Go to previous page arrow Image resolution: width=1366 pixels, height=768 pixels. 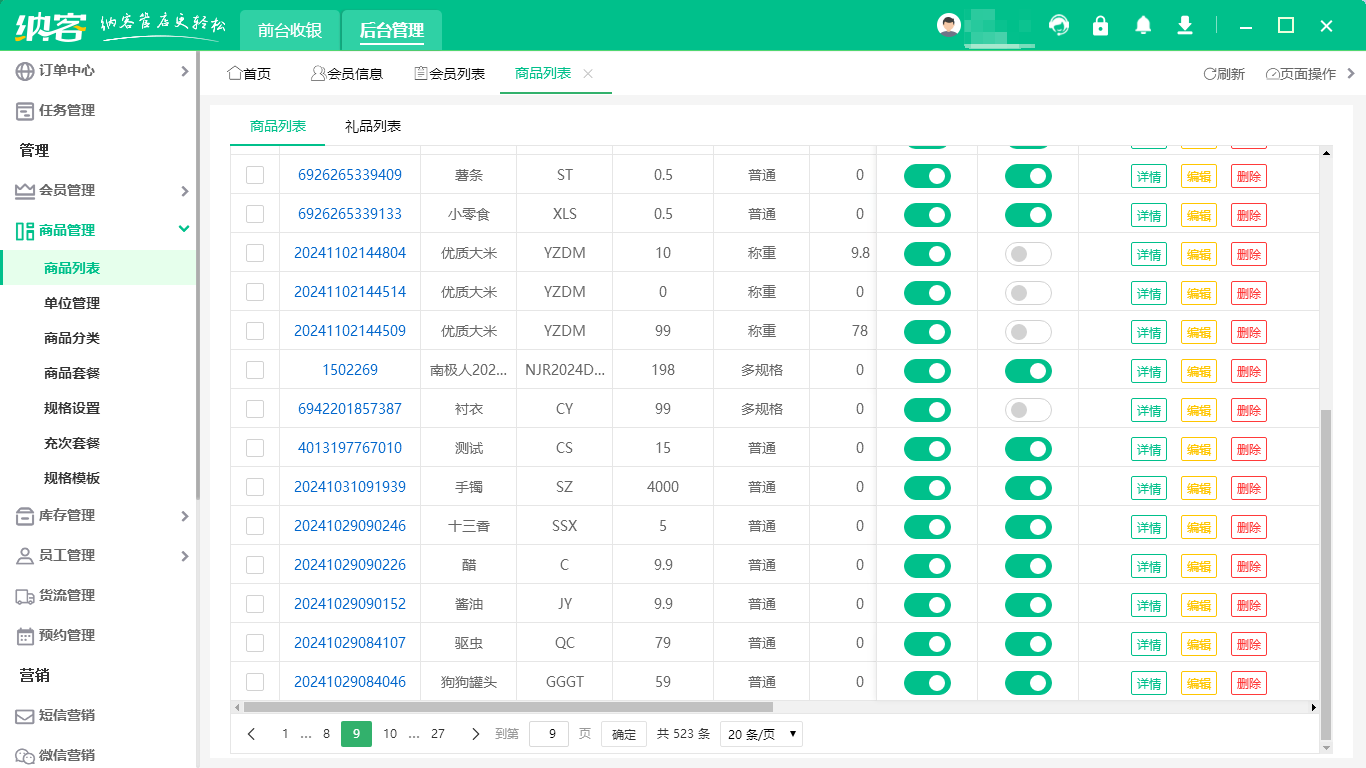click(x=251, y=734)
